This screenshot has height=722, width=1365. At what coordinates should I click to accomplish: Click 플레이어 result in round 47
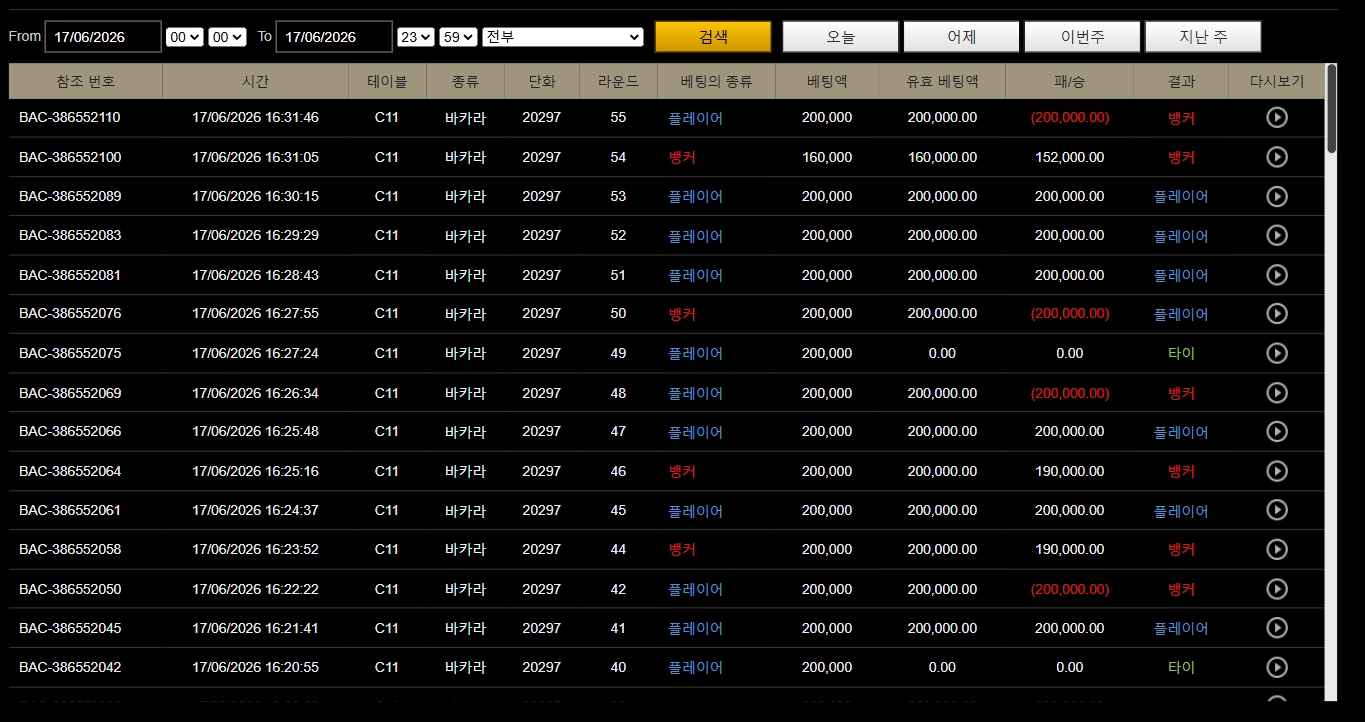coord(1181,432)
